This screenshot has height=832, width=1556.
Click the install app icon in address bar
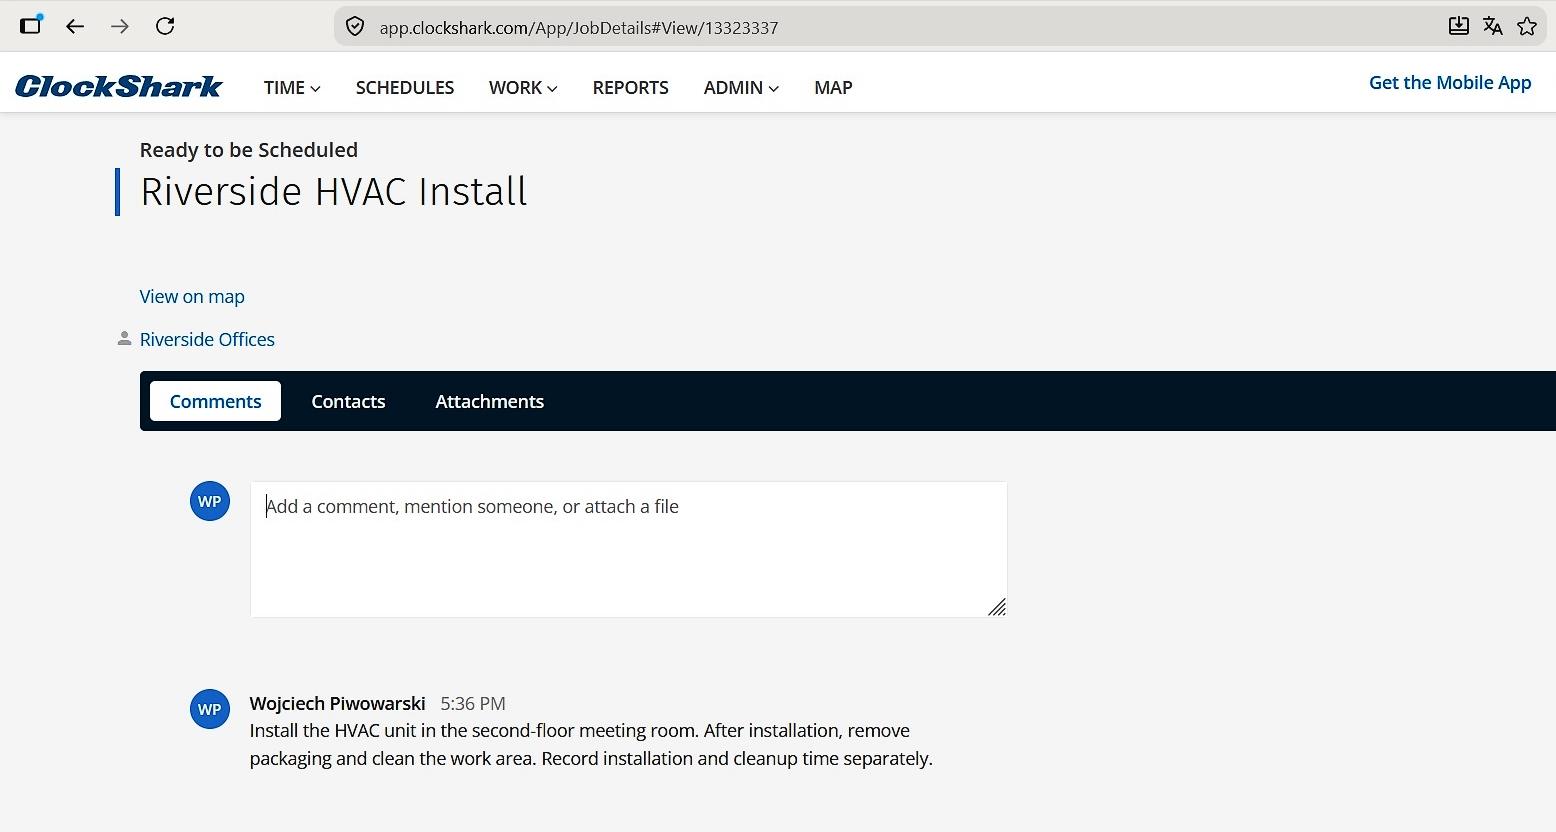coord(1459,26)
